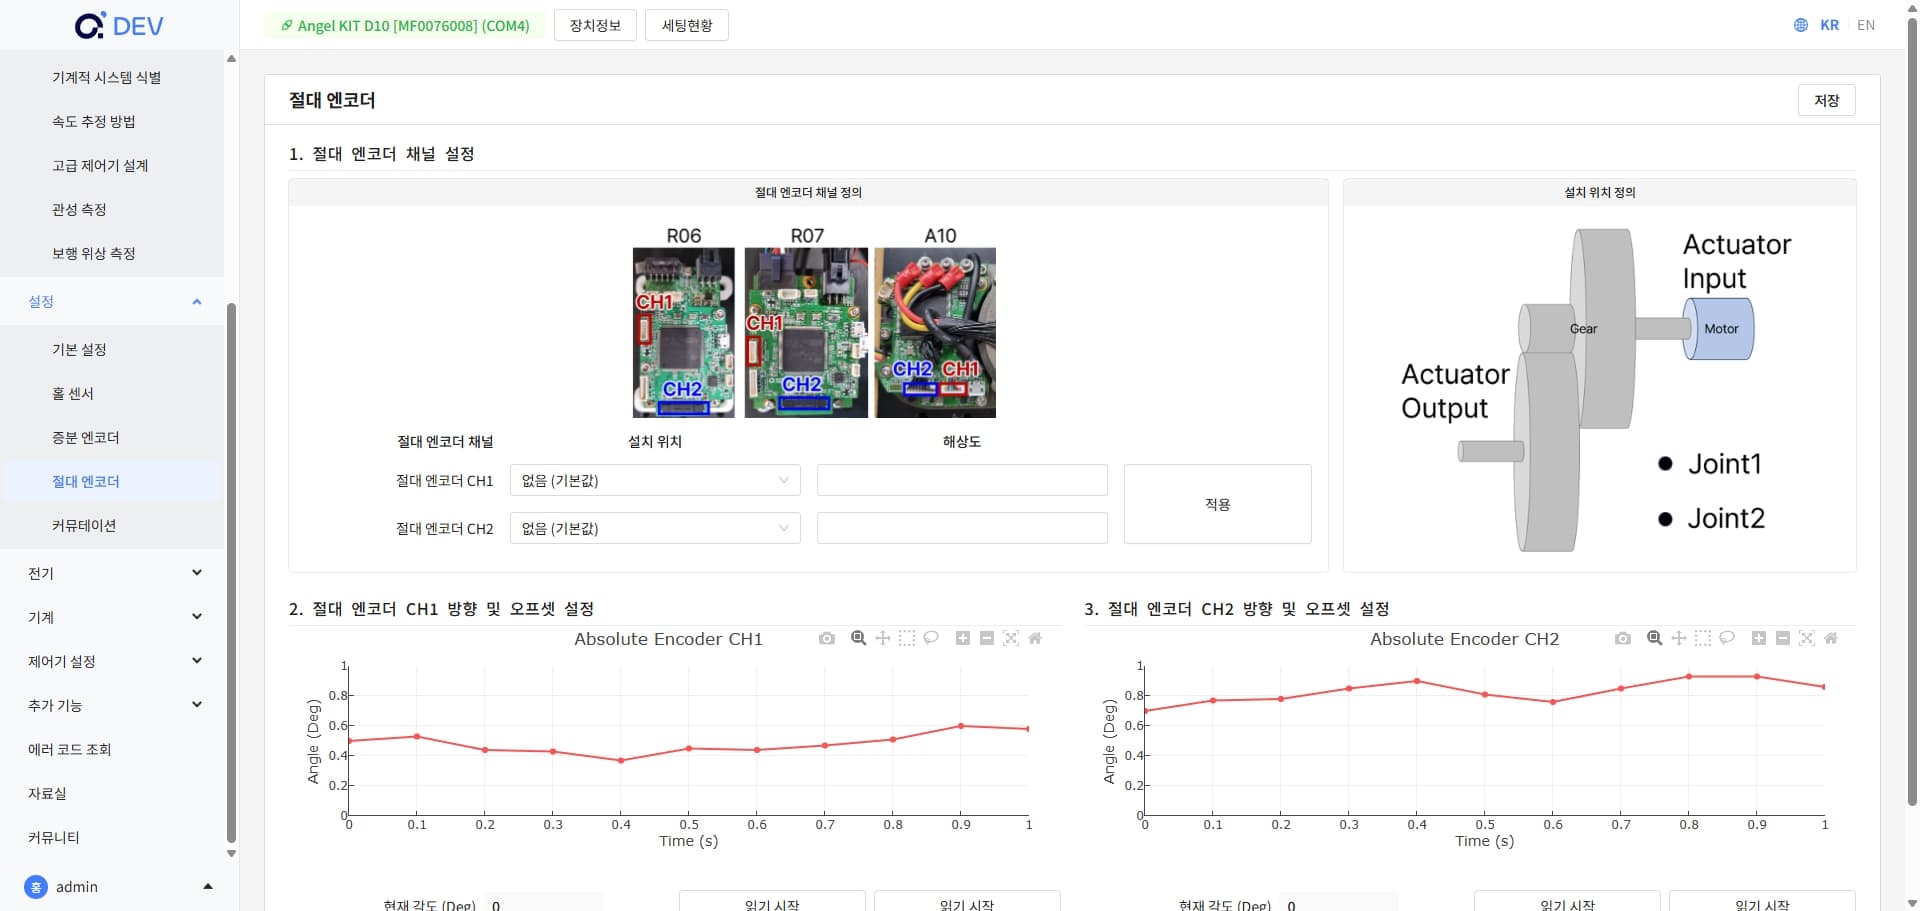Click zoom-out minus icon on CH2 chart
This screenshot has width=1920, height=911.
coord(1782,638)
